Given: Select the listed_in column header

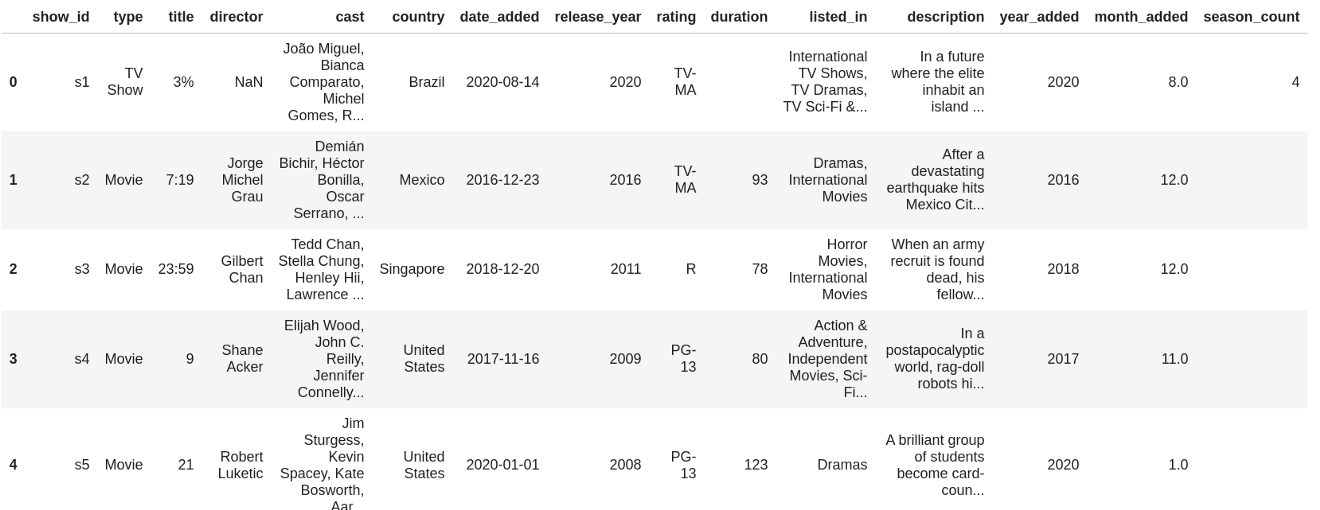Looking at the screenshot, I should point(838,17).
